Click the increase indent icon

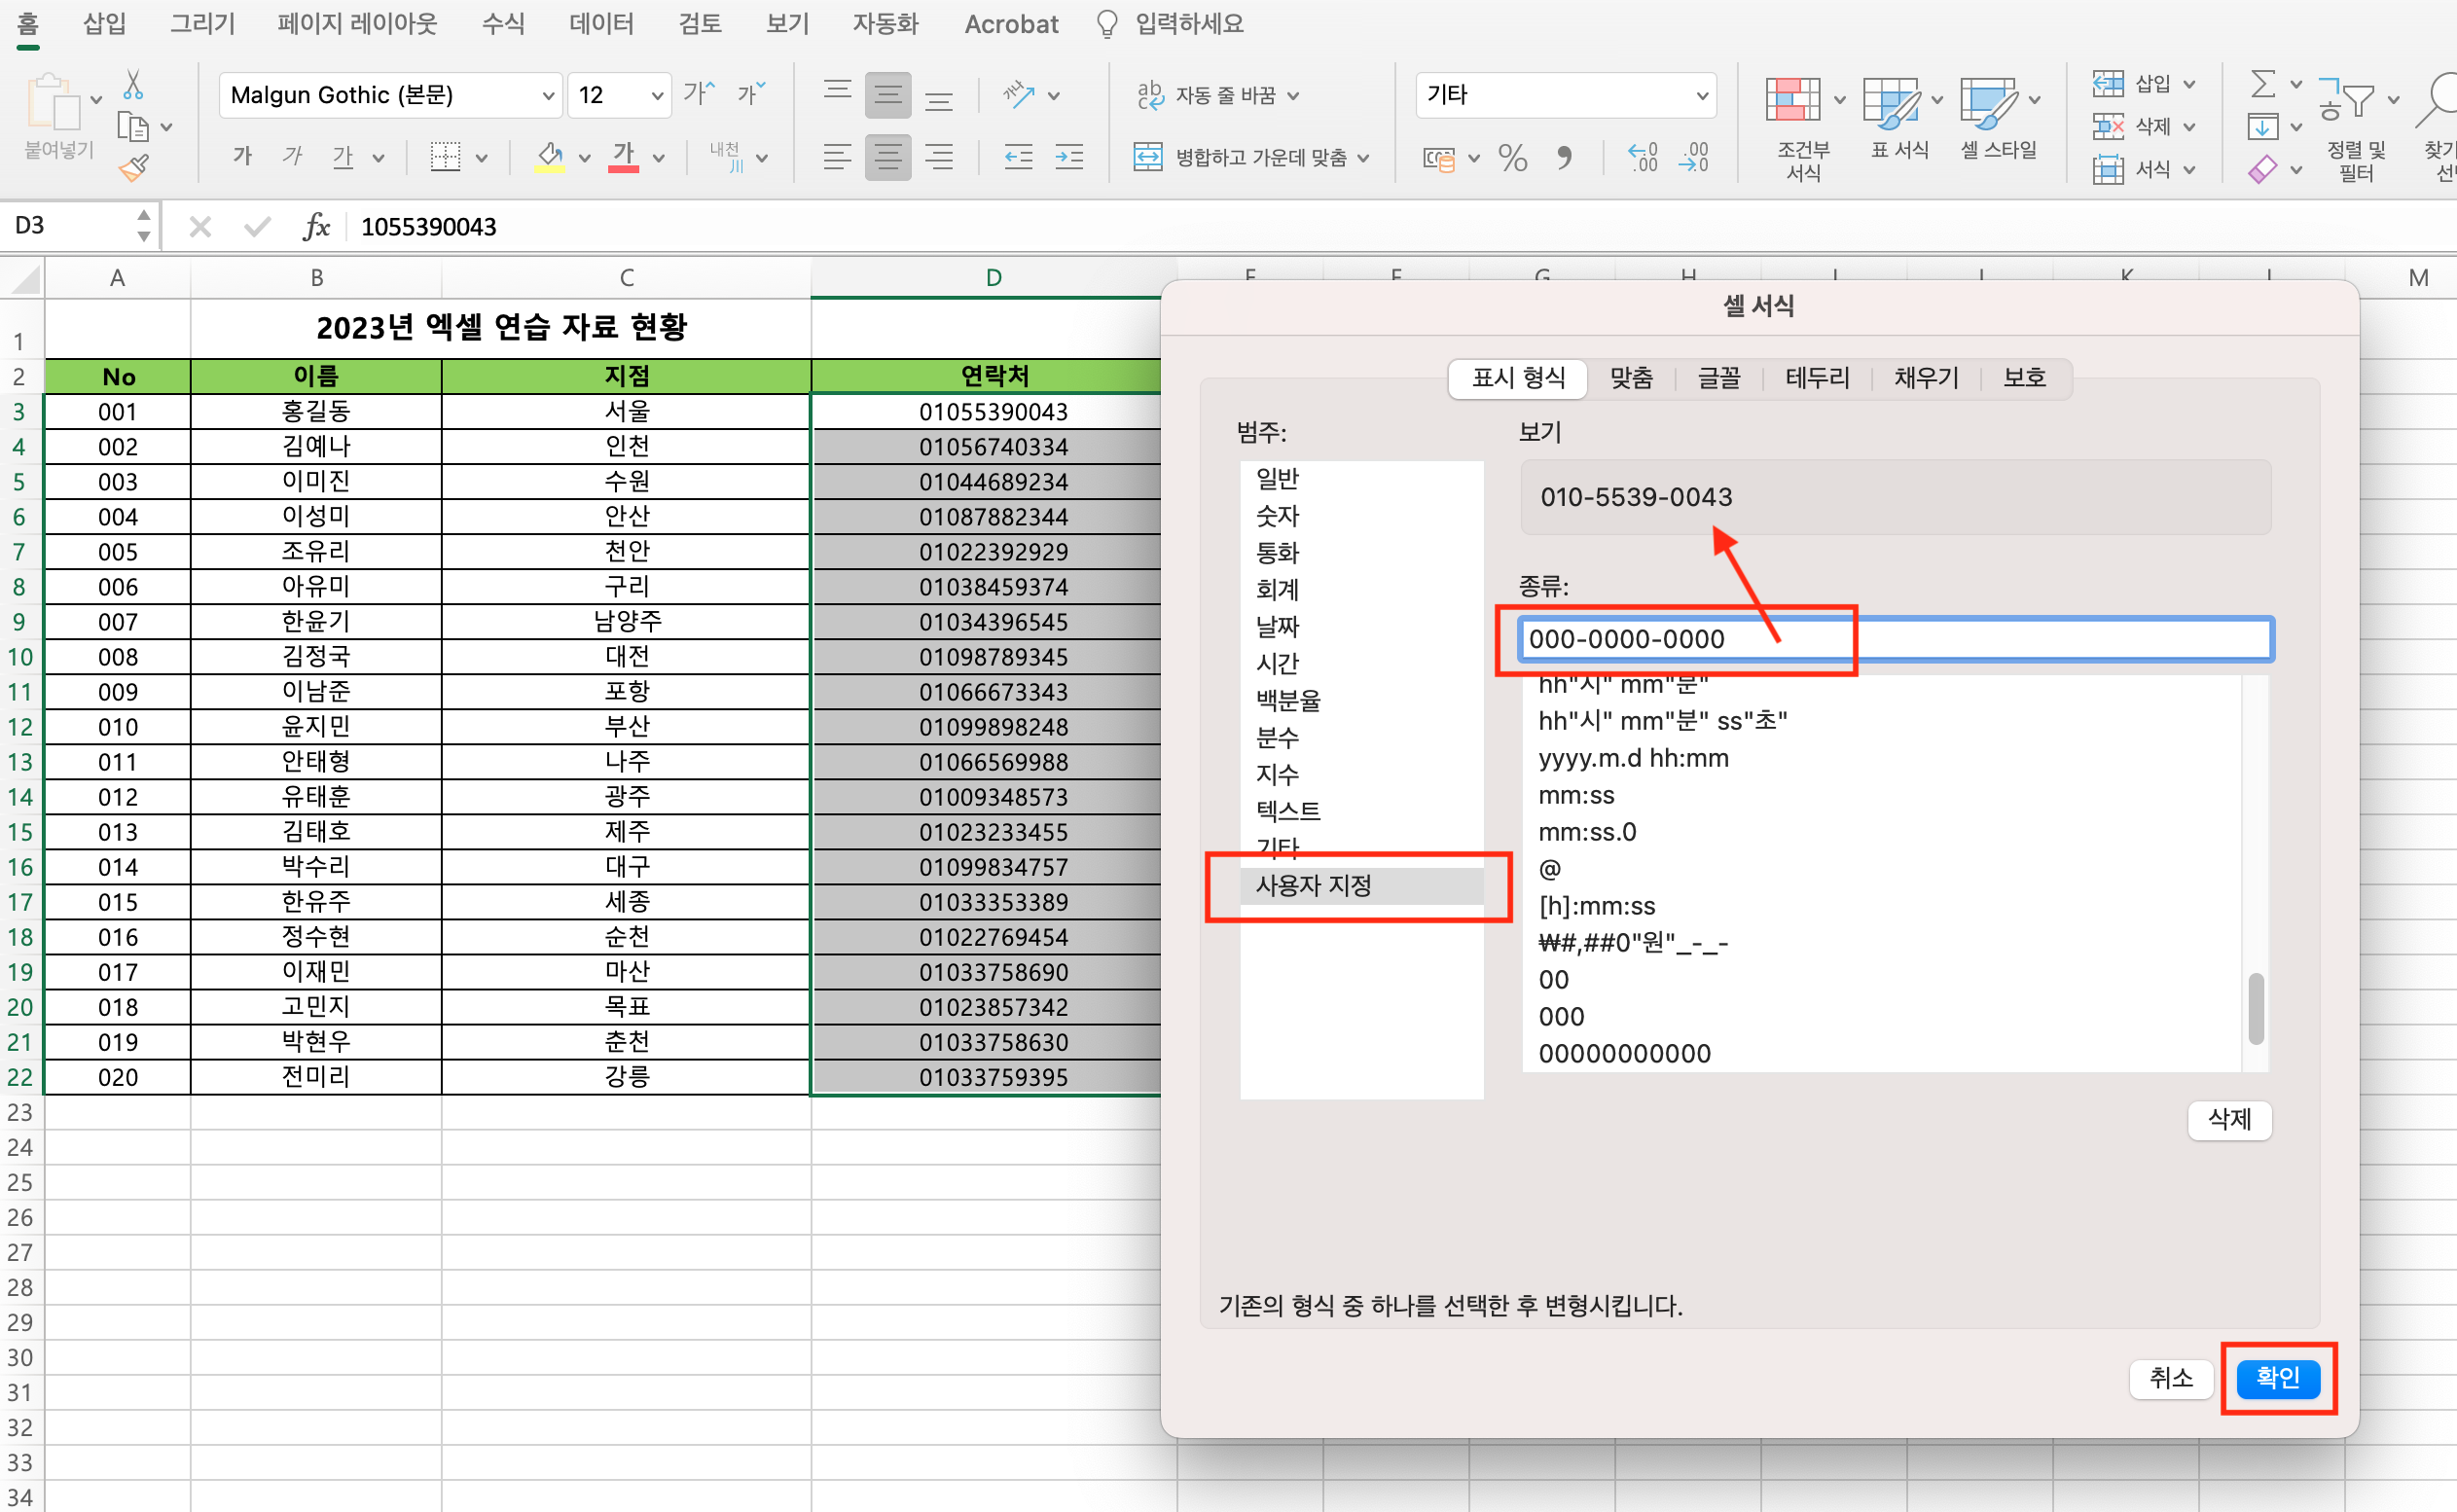click(x=1069, y=157)
